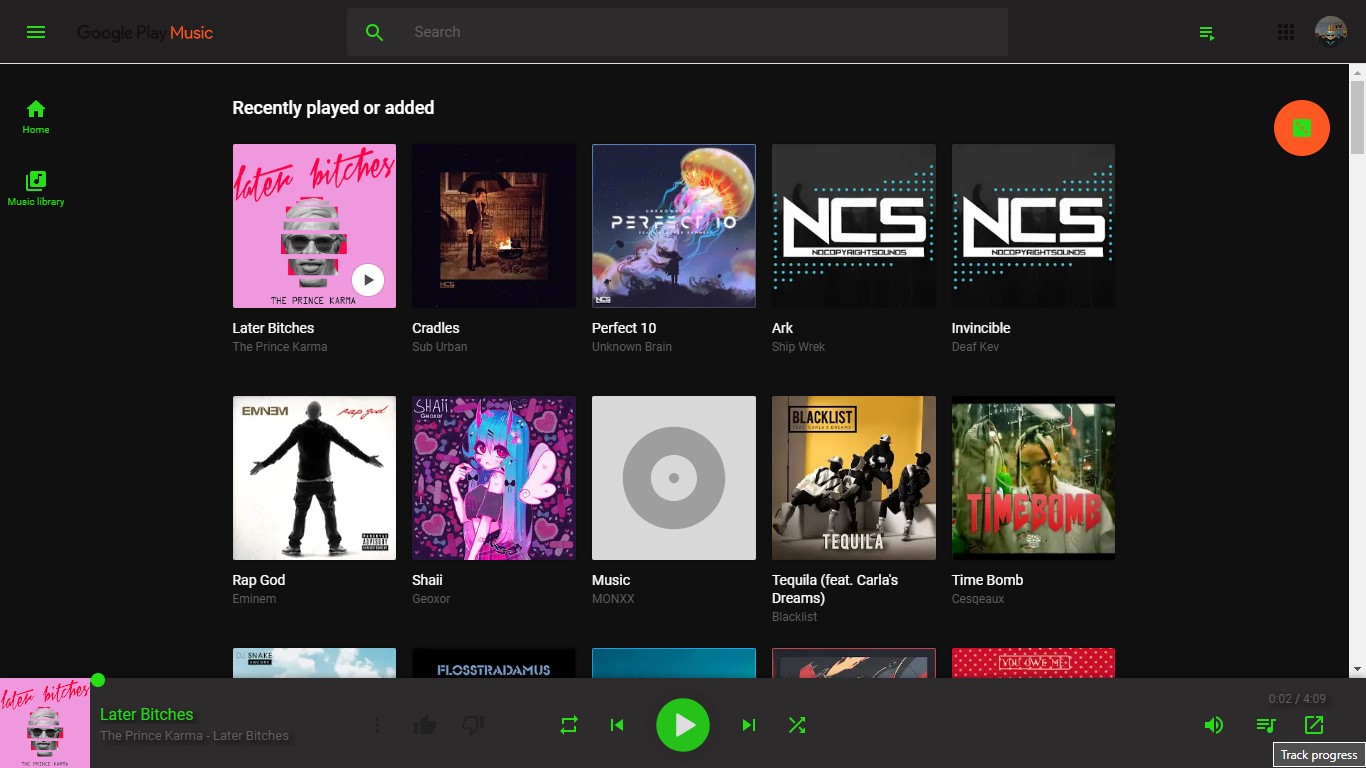
Task: Open the account profile avatar
Action: (x=1331, y=32)
